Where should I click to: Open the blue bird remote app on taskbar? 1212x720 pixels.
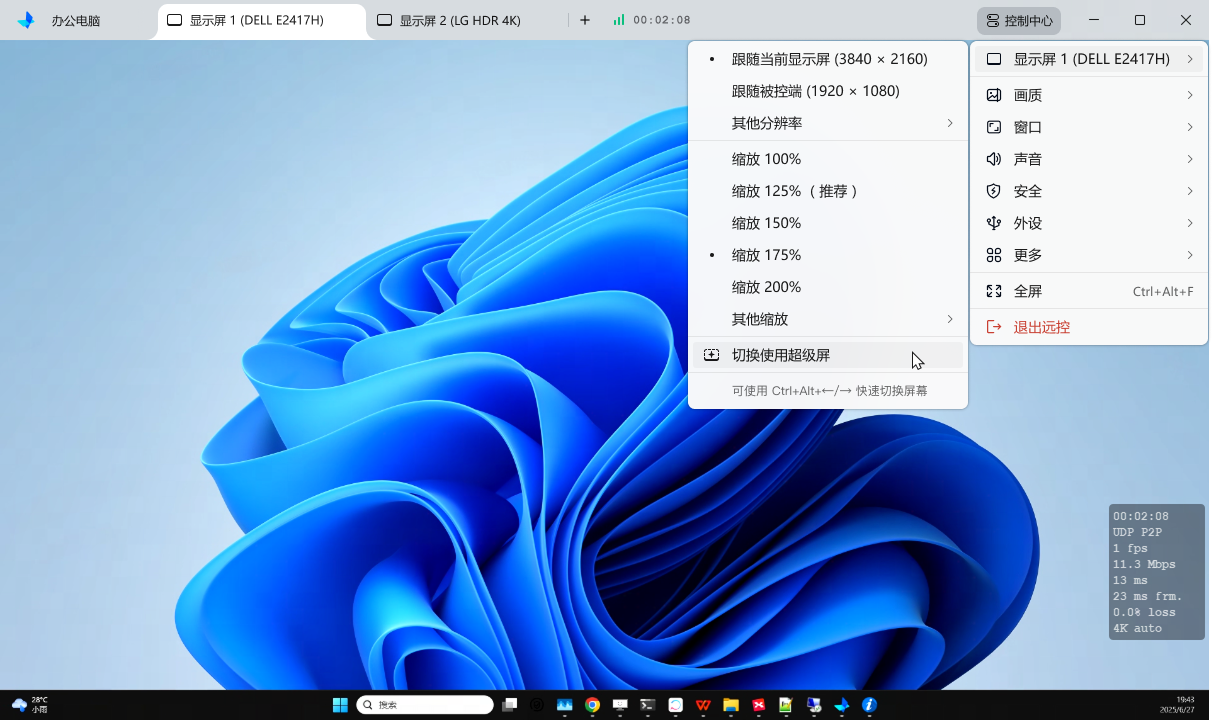click(841, 705)
